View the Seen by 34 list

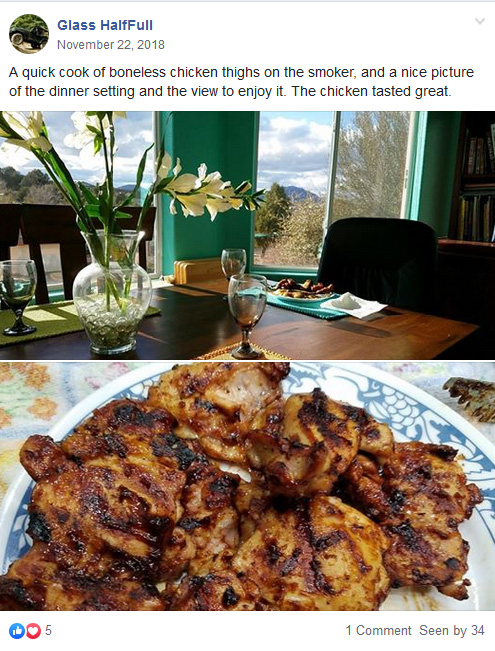point(452,631)
